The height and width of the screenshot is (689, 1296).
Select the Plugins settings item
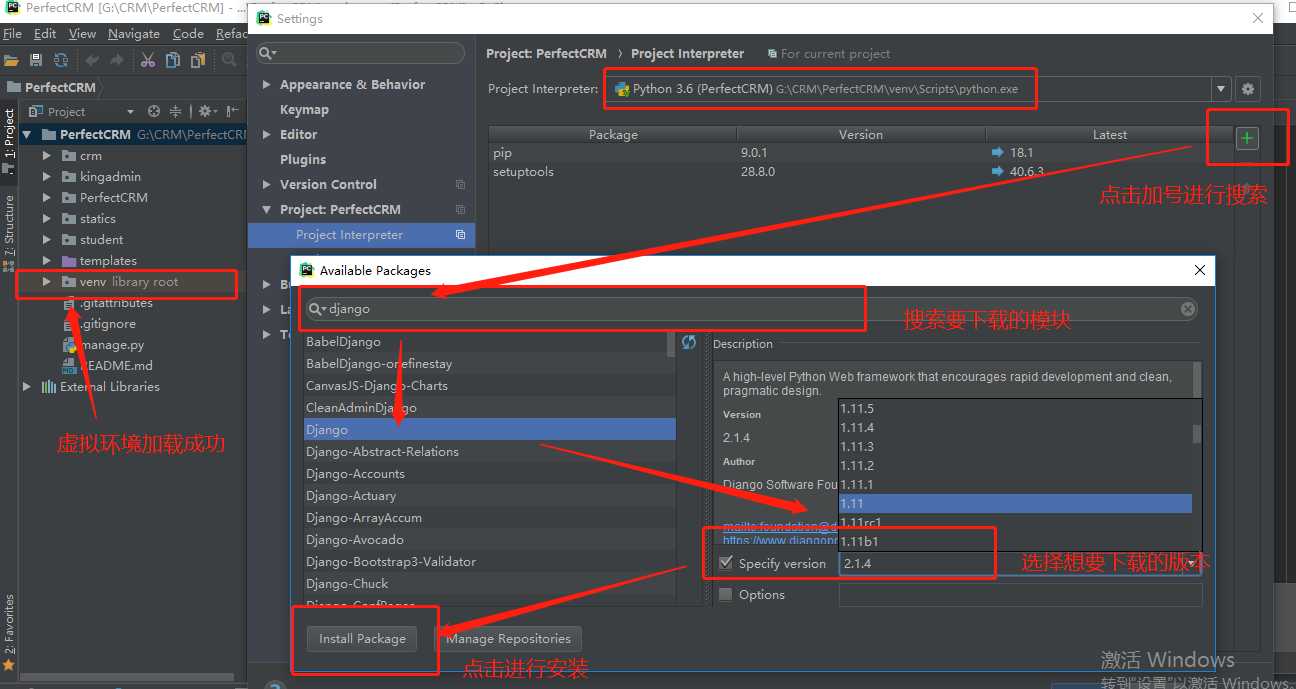point(303,159)
